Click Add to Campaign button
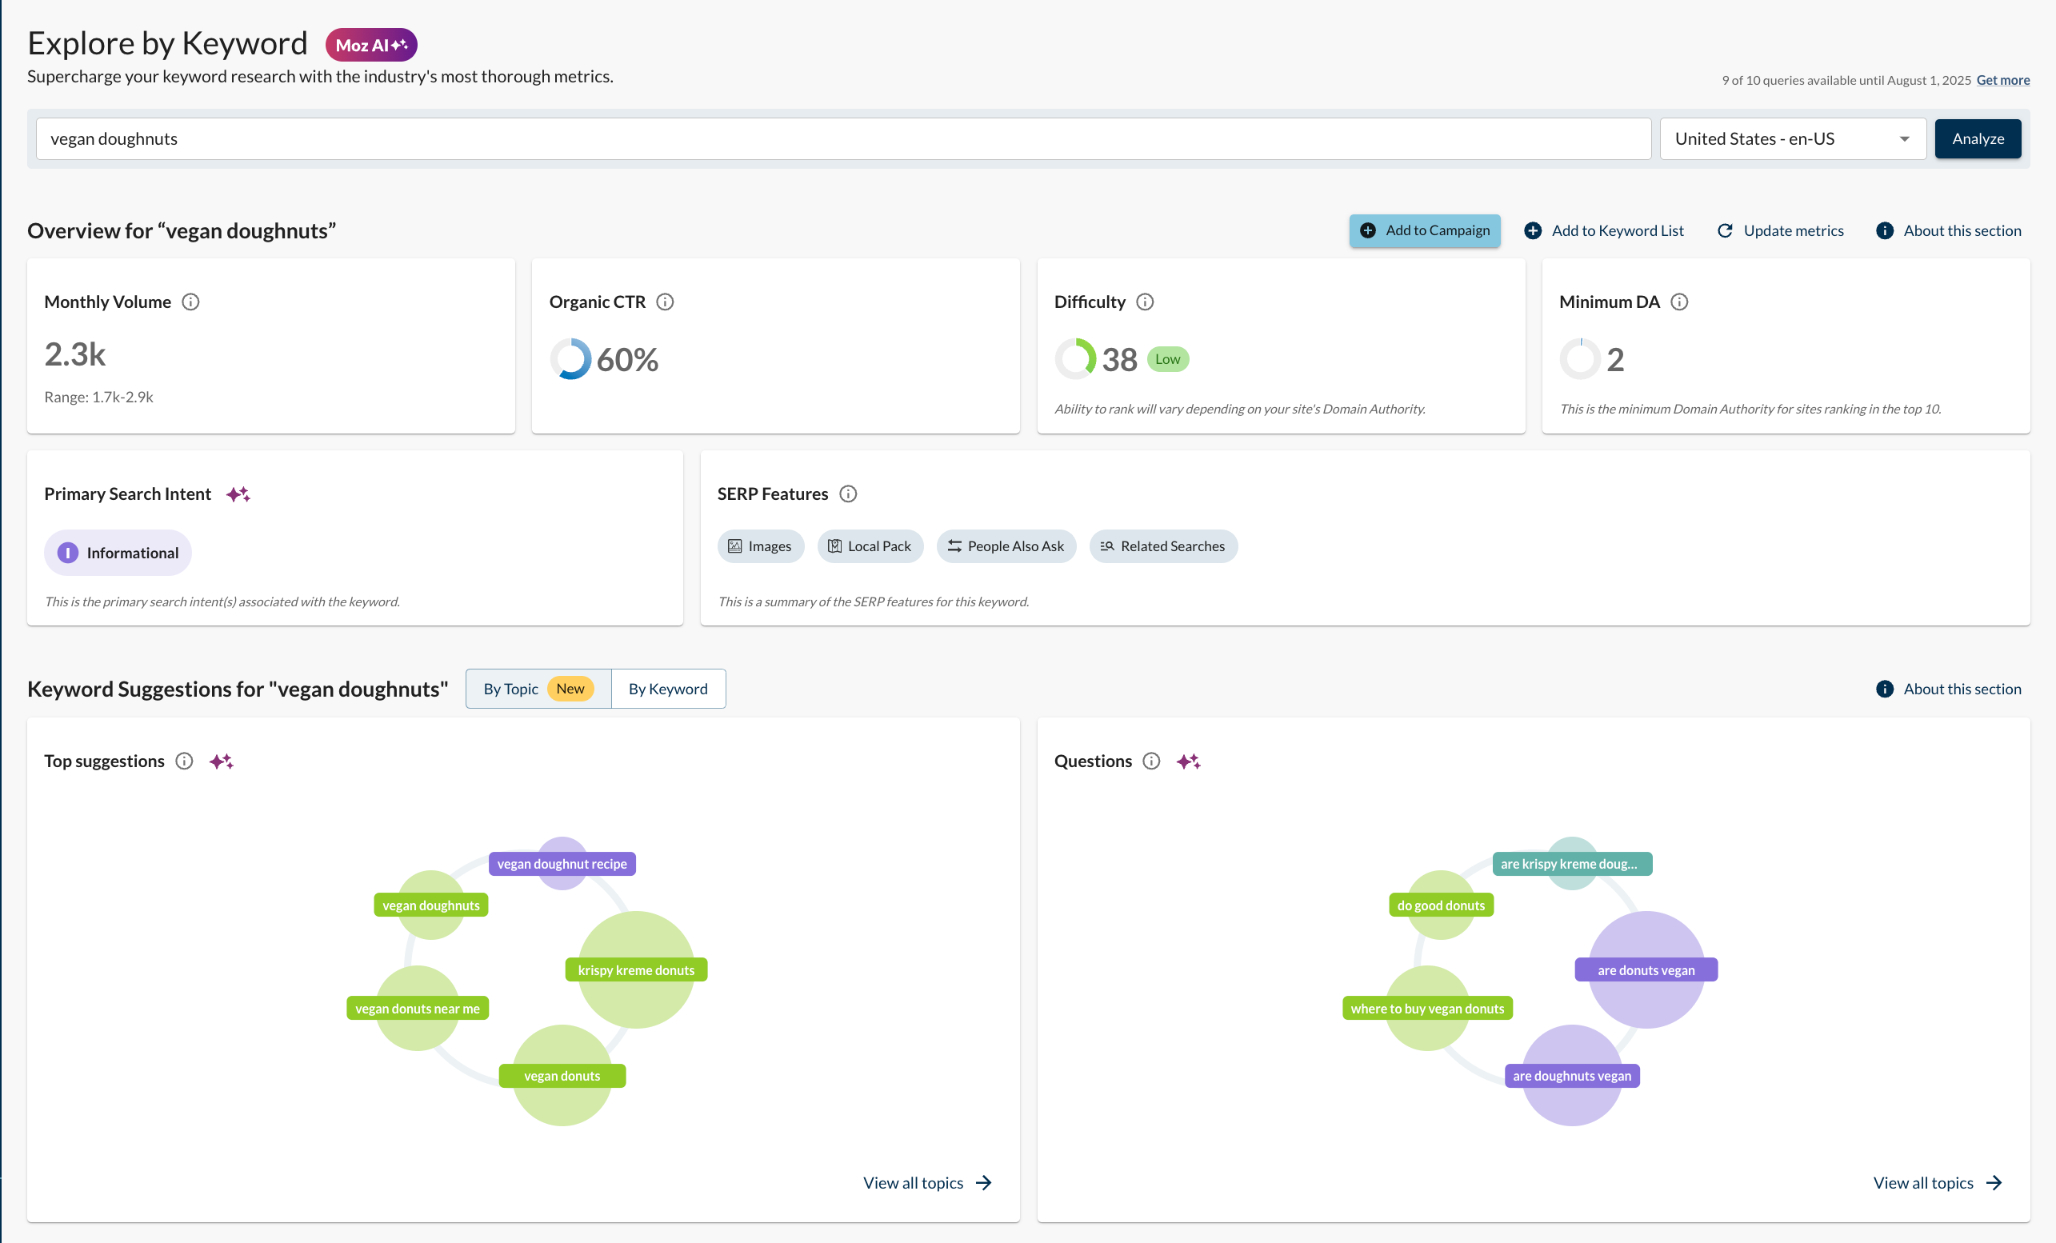 (1425, 231)
